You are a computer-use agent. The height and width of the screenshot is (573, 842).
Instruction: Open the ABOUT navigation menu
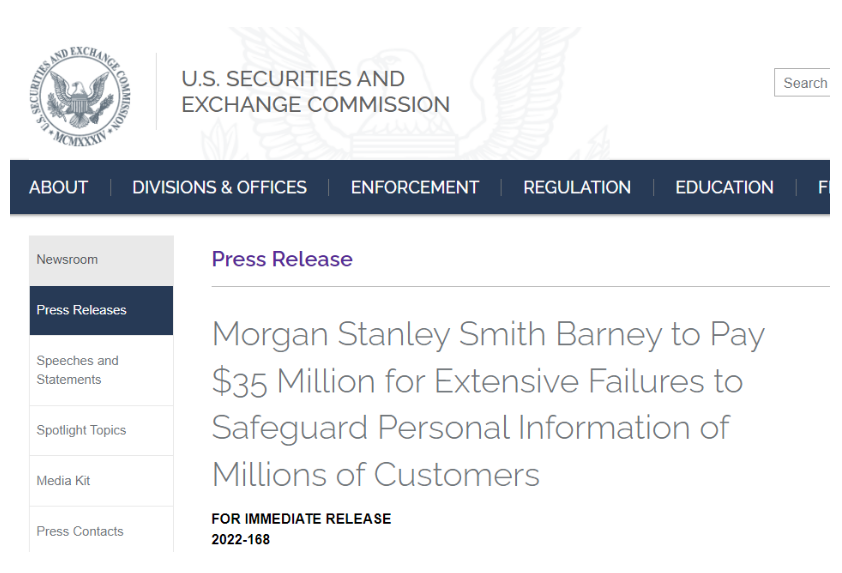pyautogui.click(x=59, y=187)
